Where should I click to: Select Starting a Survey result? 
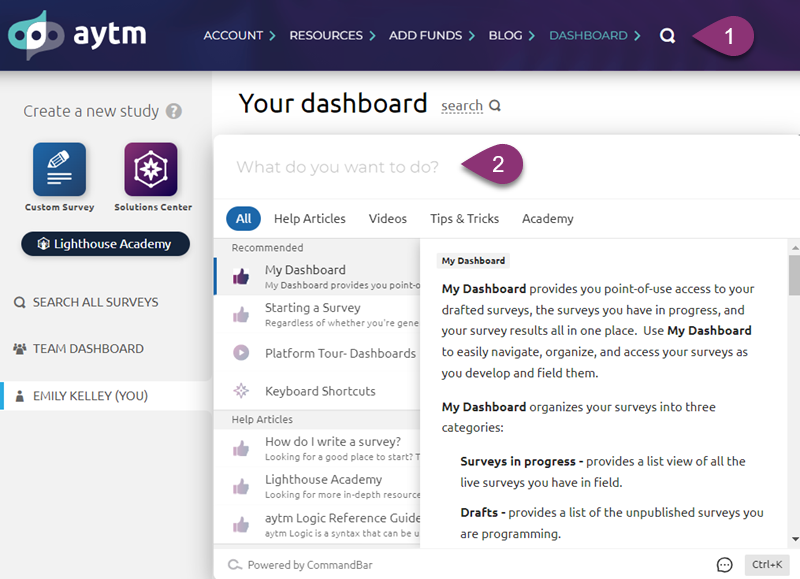pos(317,314)
